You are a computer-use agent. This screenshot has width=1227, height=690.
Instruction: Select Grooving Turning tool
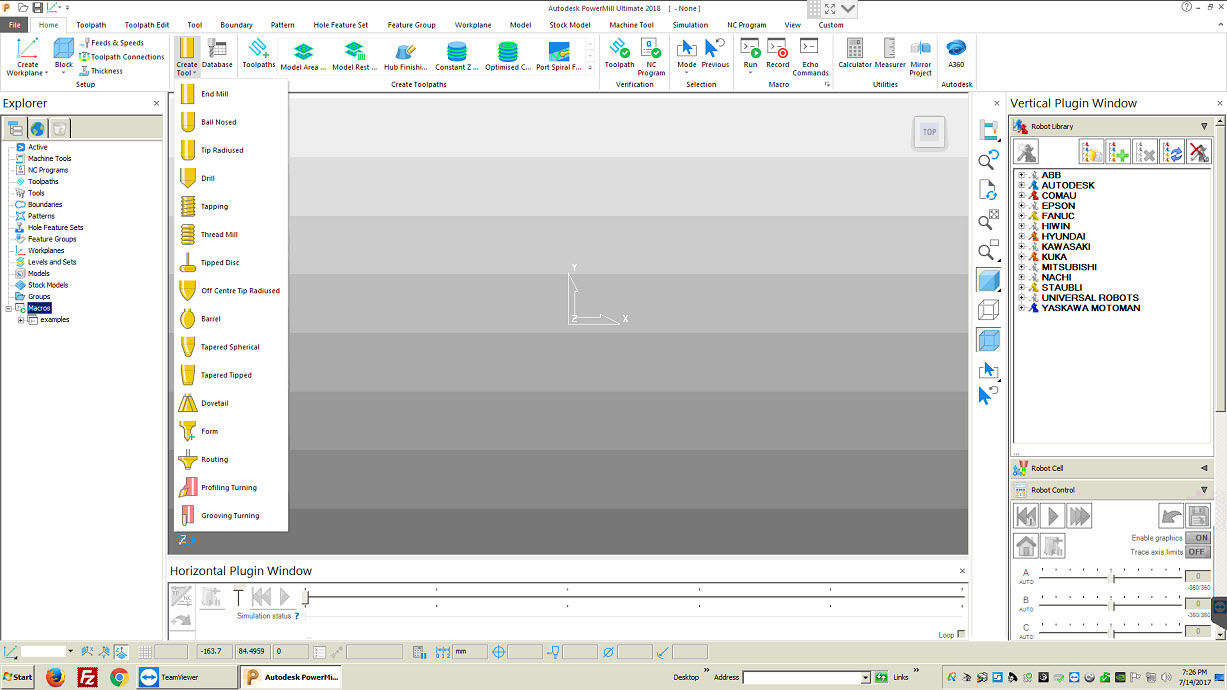coord(230,515)
